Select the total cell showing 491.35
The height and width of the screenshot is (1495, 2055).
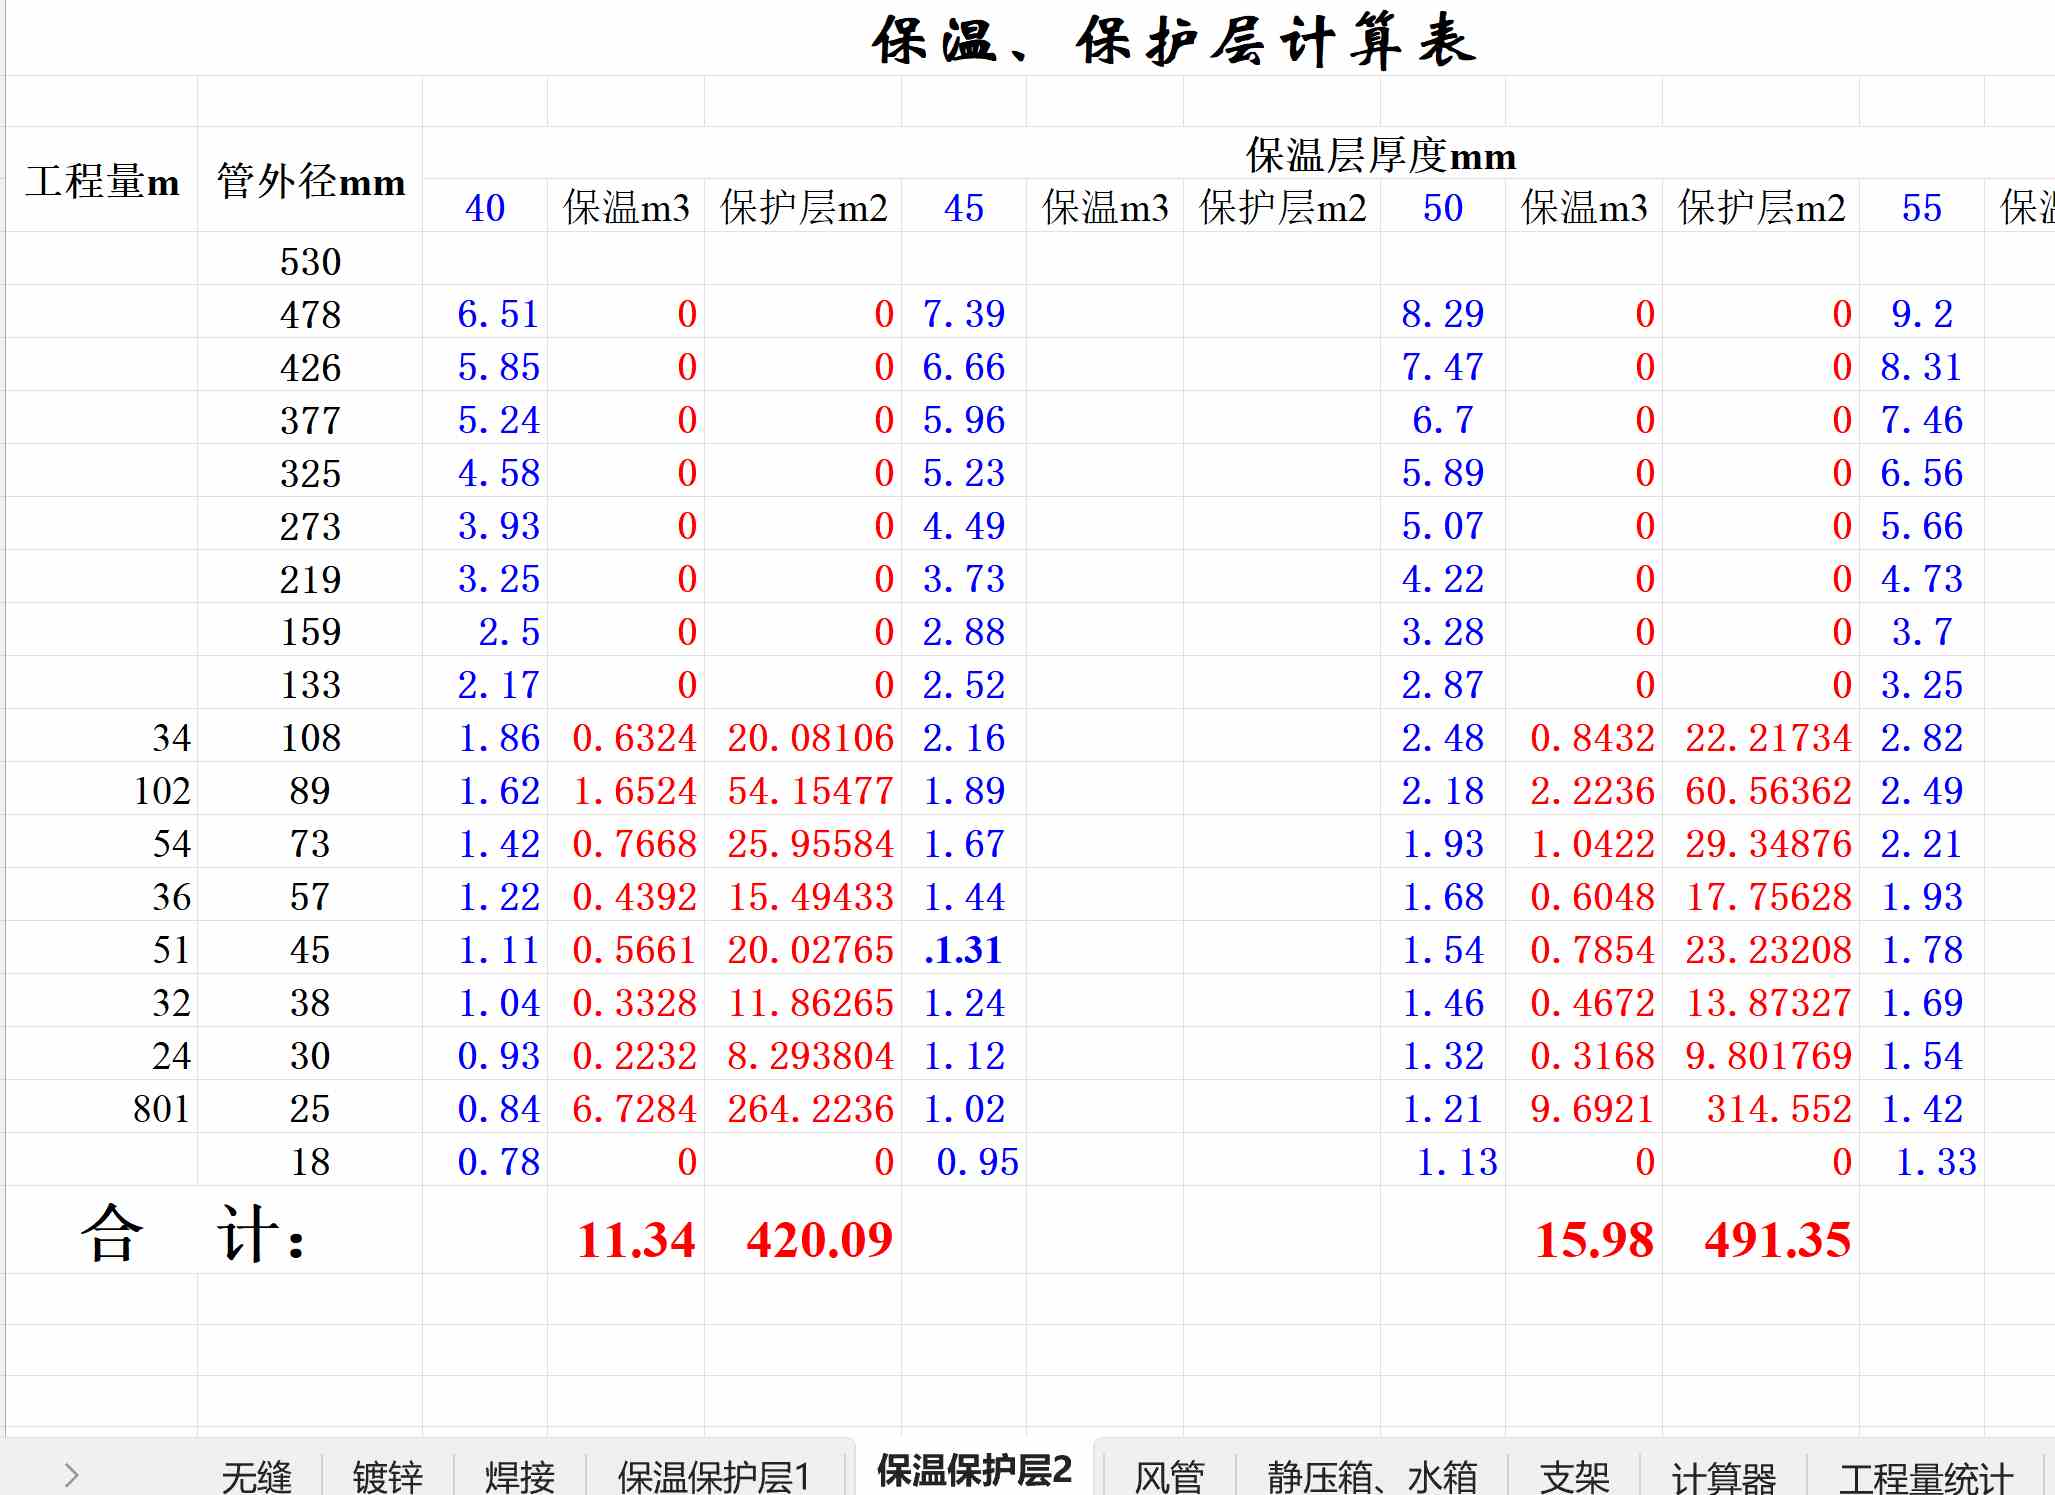point(1776,1239)
